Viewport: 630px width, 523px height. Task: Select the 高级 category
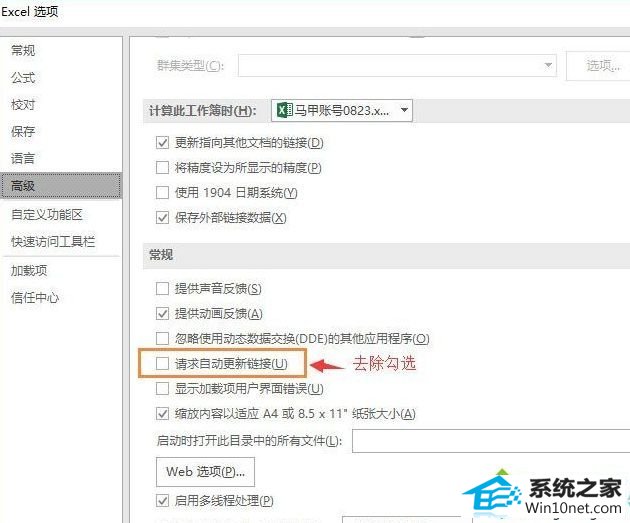pos(61,186)
